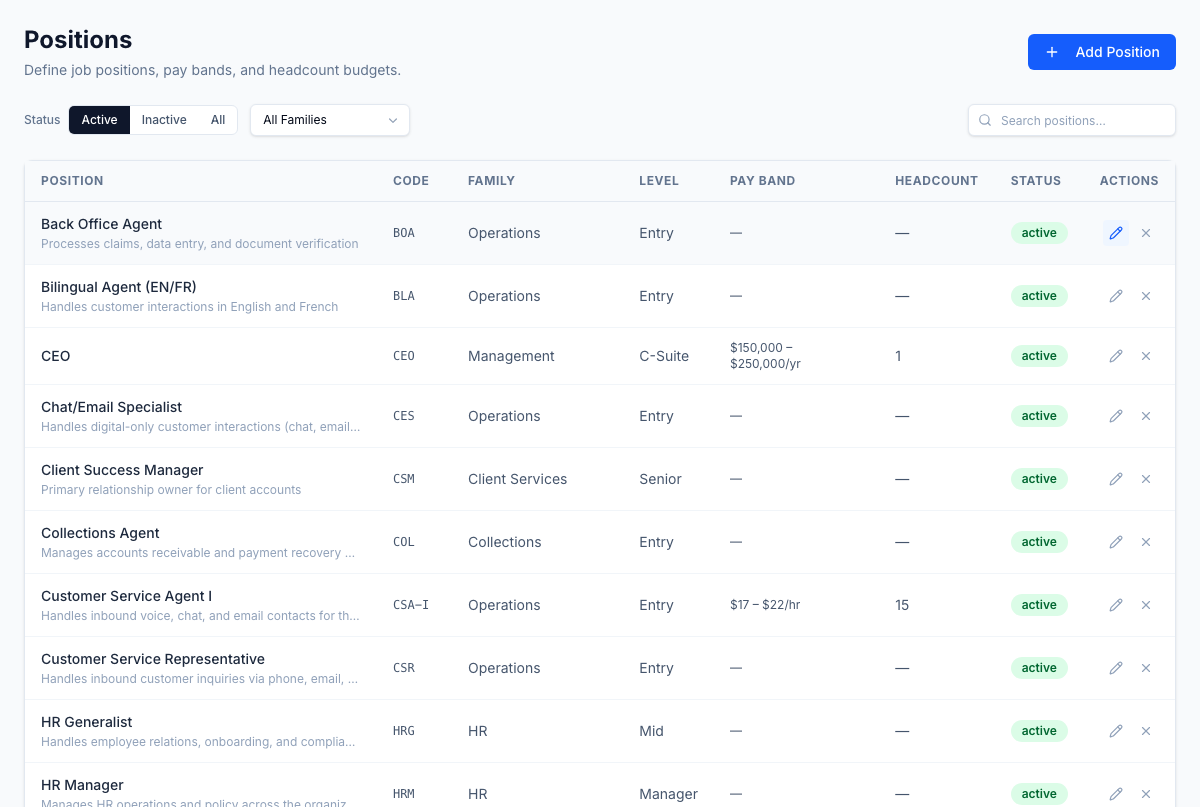Viewport: 1200px width, 807px height.
Task: Delete the CEO position
Action: (1146, 356)
